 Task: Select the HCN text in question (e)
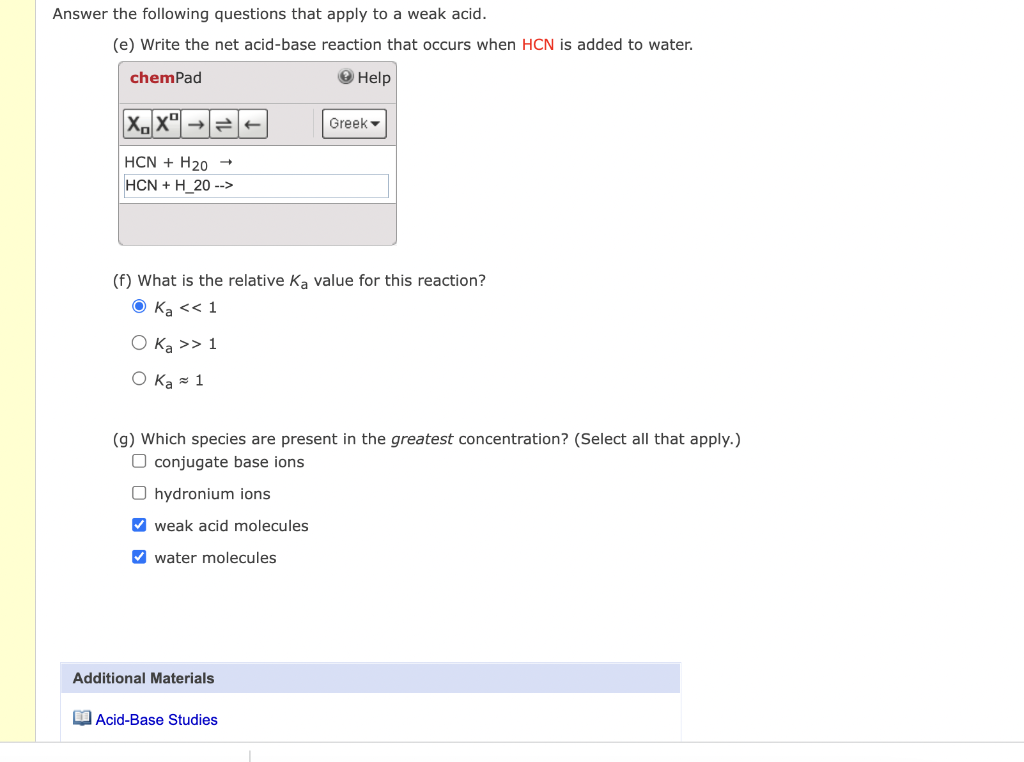(537, 44)
